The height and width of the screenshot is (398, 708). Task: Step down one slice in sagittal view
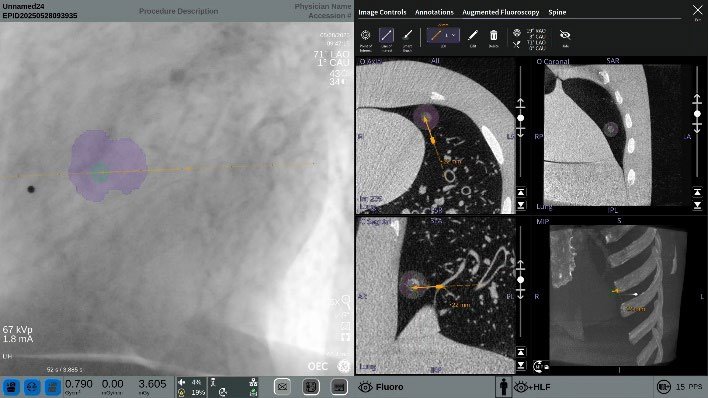[521, 294]
